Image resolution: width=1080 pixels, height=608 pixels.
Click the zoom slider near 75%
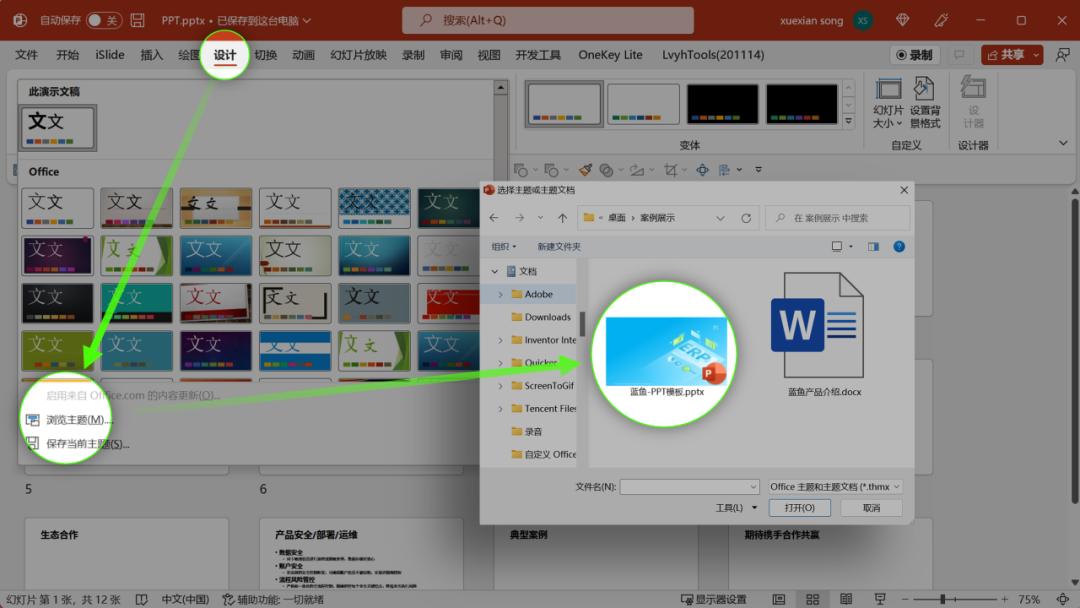point(943,597)
